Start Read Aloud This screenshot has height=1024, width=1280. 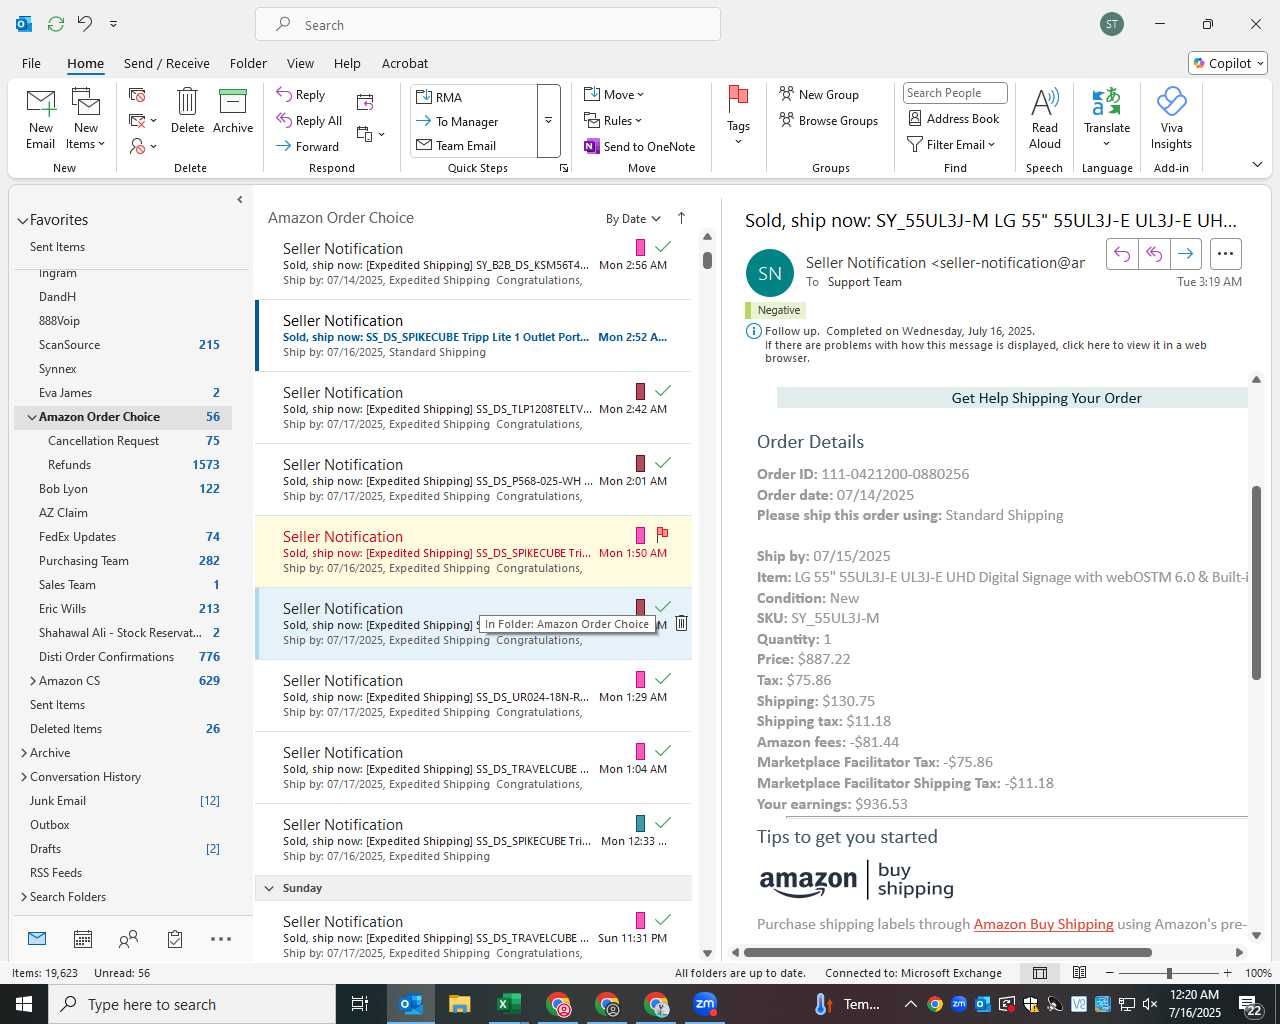coord(1045,119)
